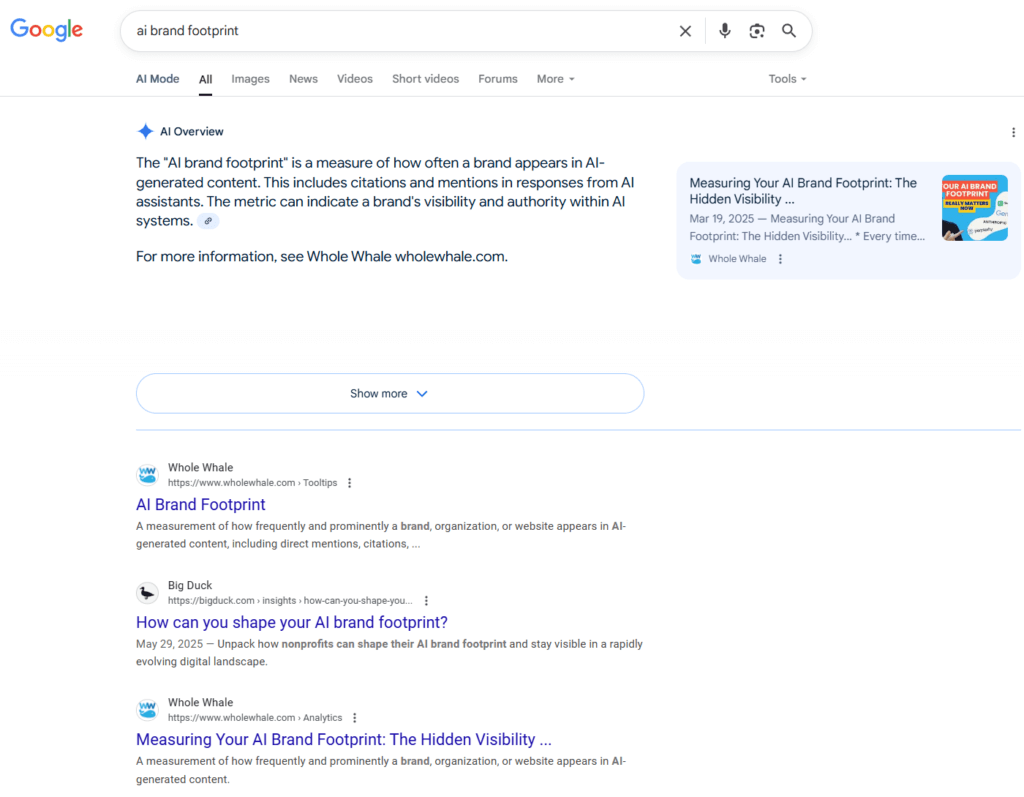Viewport: 1024px width, 797px height.
Task: Click the AI Brand Footprint article thumbnail
Action: 974,208
